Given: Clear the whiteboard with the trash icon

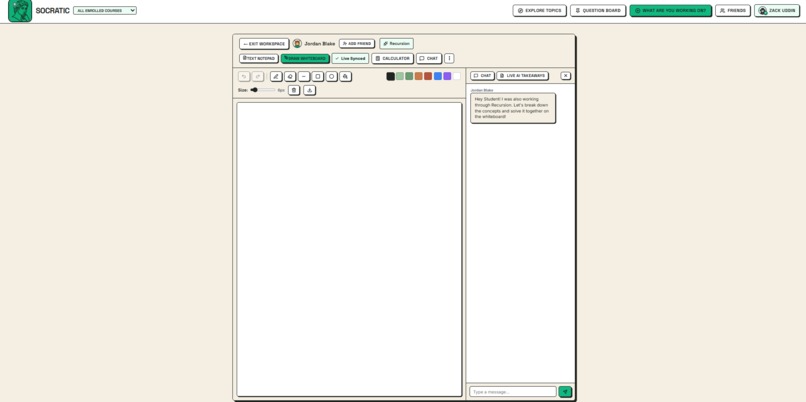Looking at the screenshot, I should coord(294,90).
